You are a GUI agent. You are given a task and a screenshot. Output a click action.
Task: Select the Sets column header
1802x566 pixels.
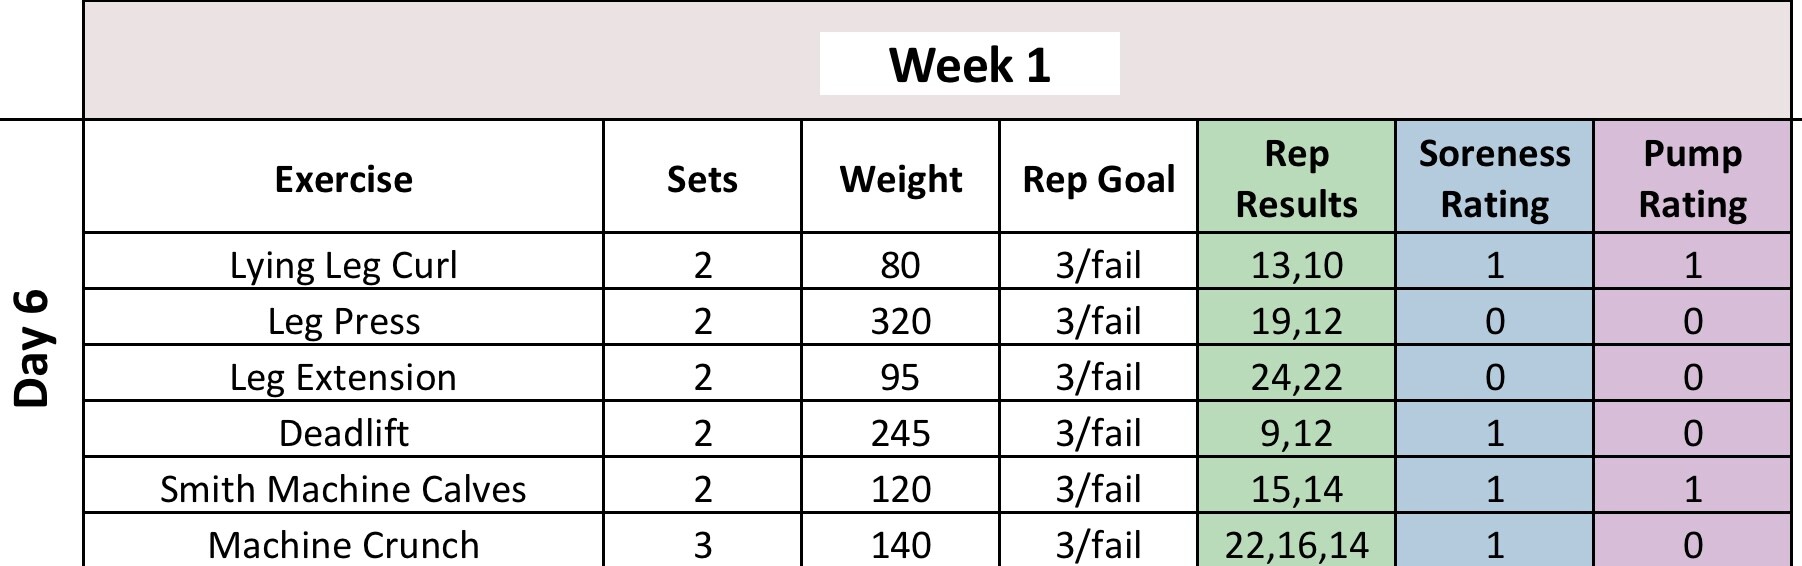tap(702, 179)
